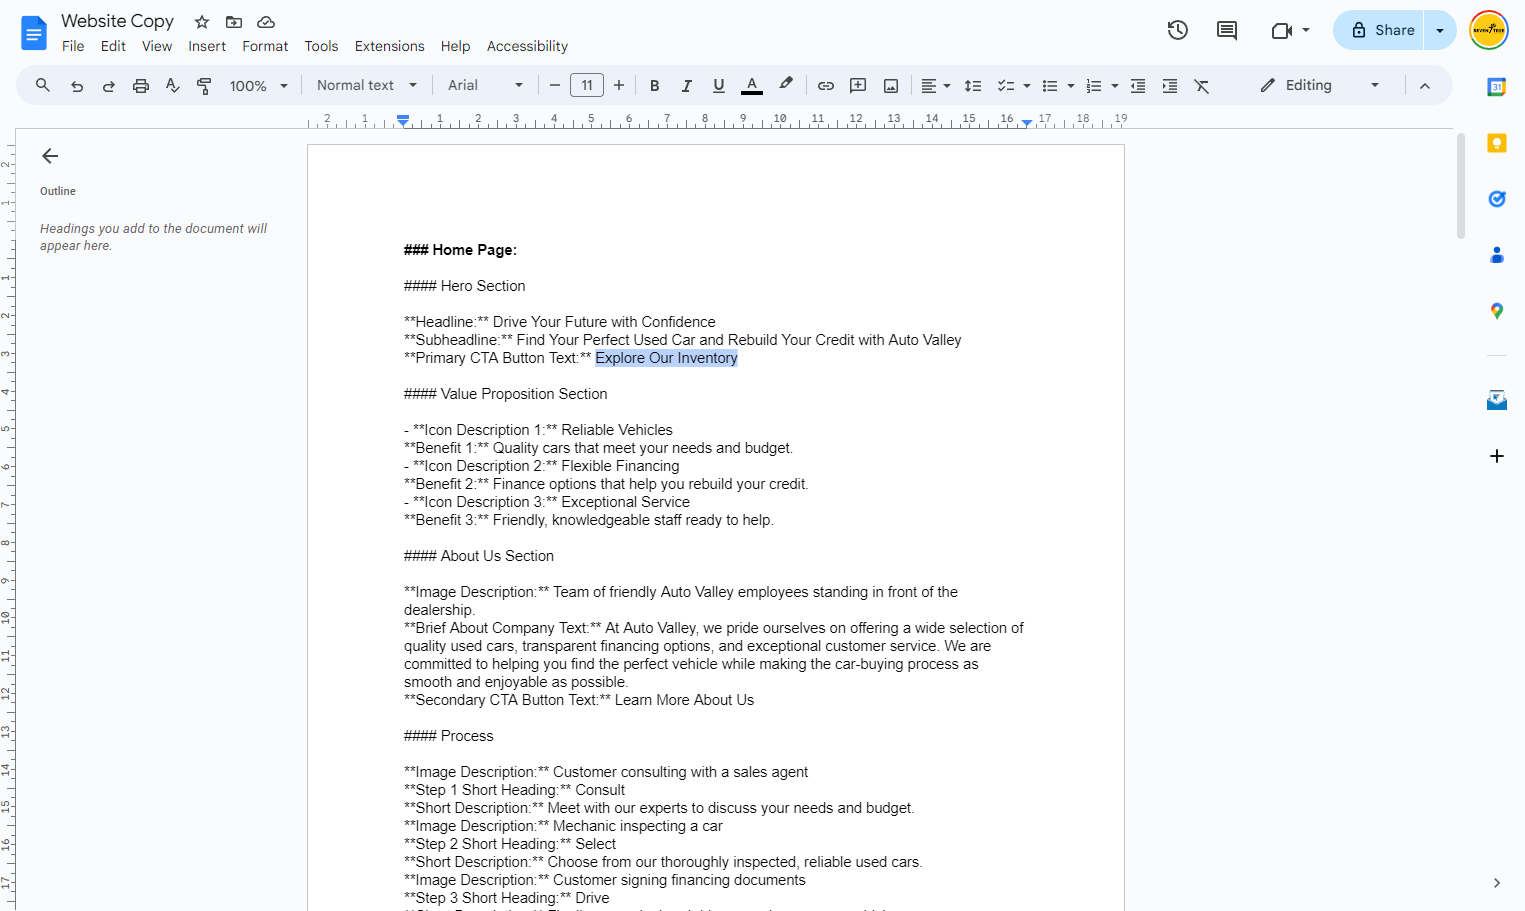This screenshot has width=1525, height=911.
Task: Insert a link using chain icon
Action: point(826,86)
